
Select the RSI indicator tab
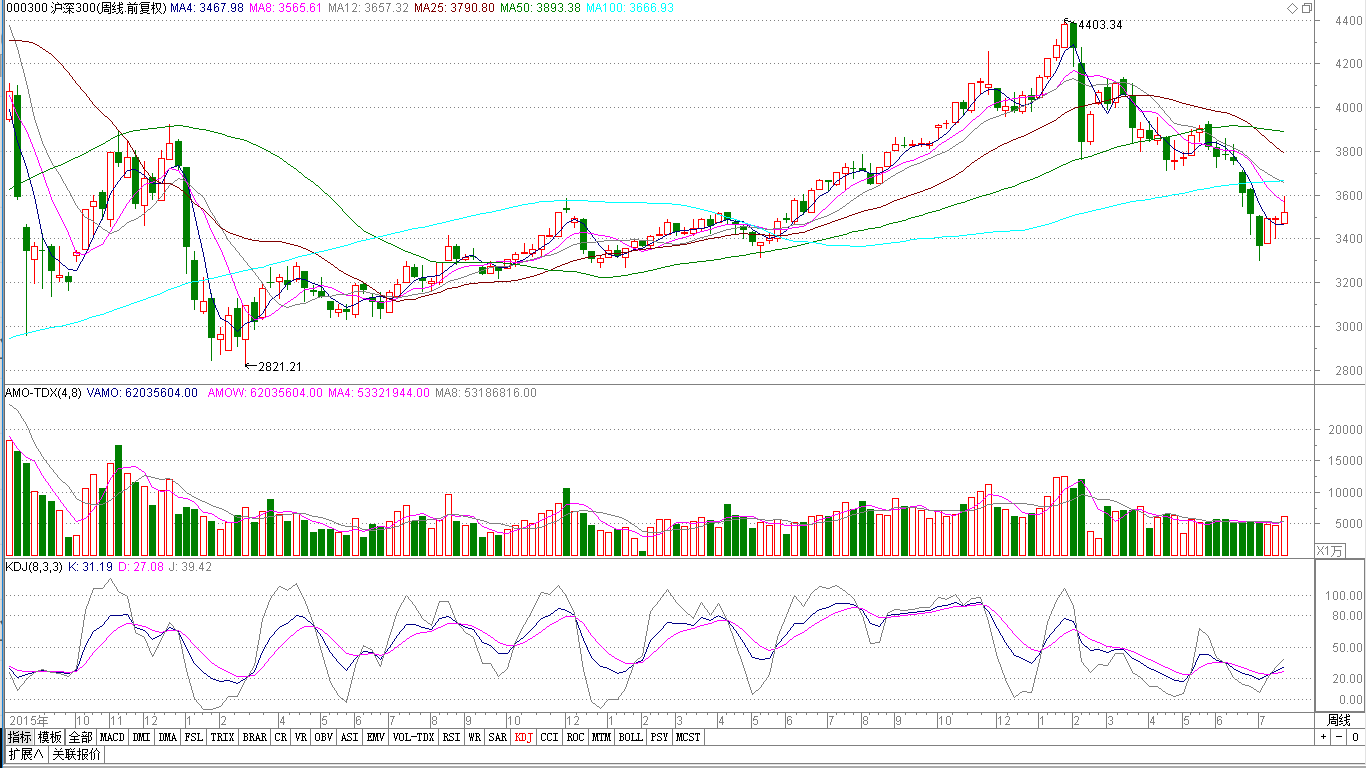pos(451,737)
